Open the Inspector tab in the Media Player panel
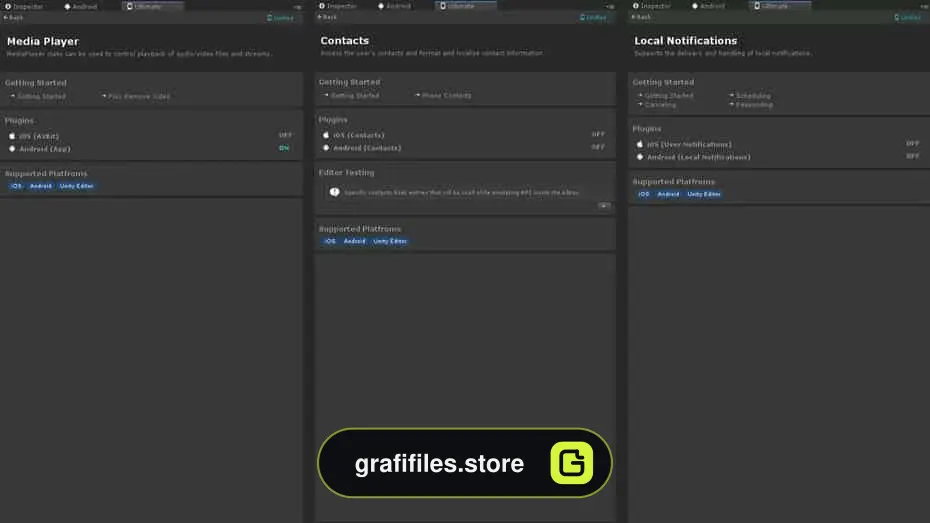The width and height of the screenshot is (930, 523). click(x=24, y=6)
